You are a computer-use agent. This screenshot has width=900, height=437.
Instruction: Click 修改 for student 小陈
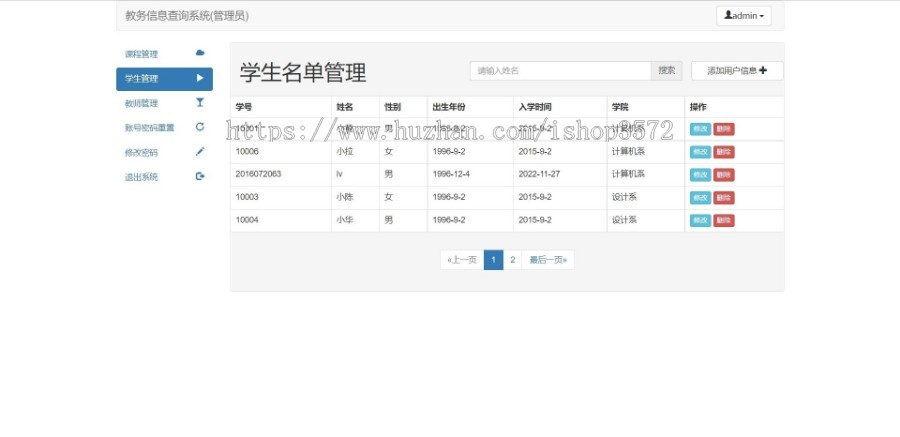pos(700,198)
